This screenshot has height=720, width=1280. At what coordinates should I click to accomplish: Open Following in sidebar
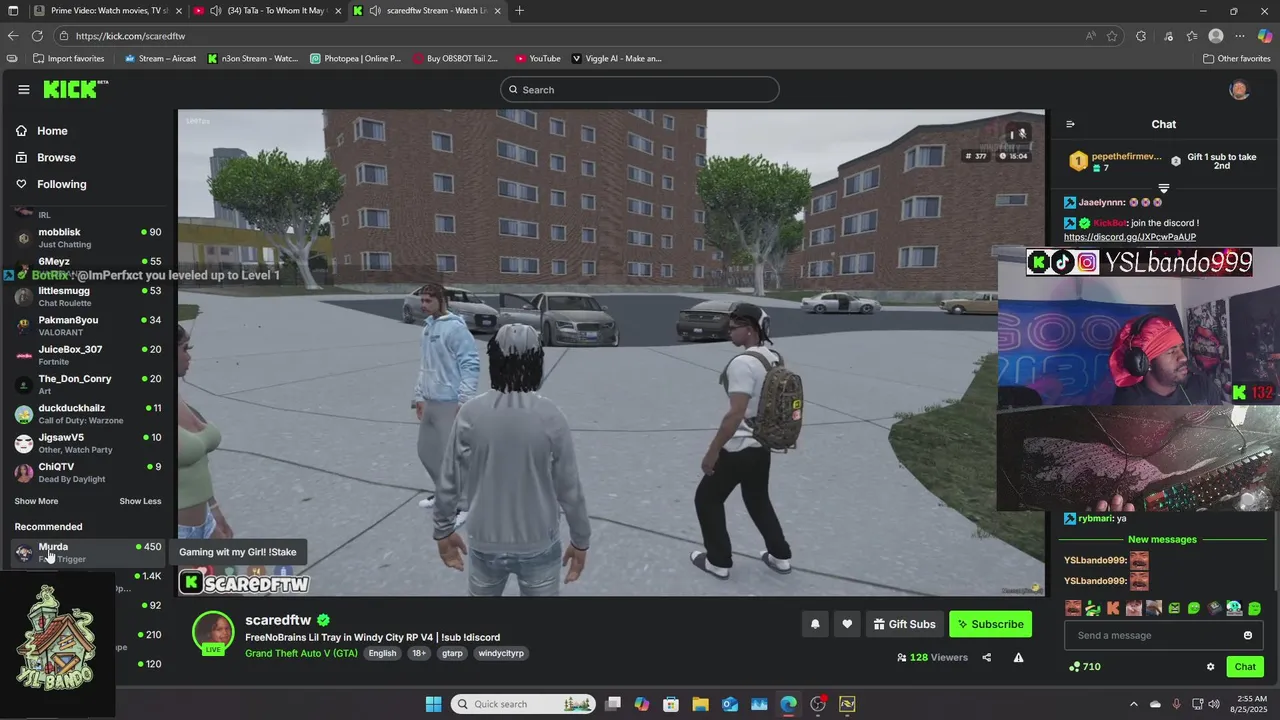pyautogui.click(x=51, y=184)
